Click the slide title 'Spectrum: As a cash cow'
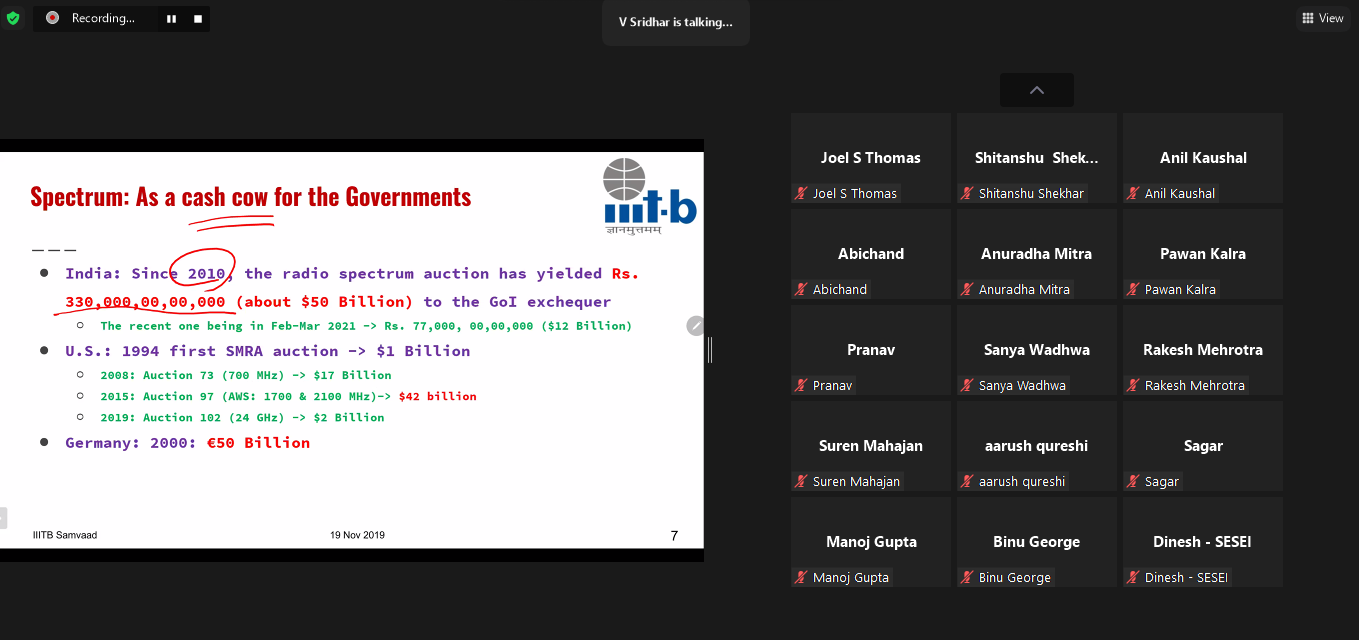 coord(250,197)
